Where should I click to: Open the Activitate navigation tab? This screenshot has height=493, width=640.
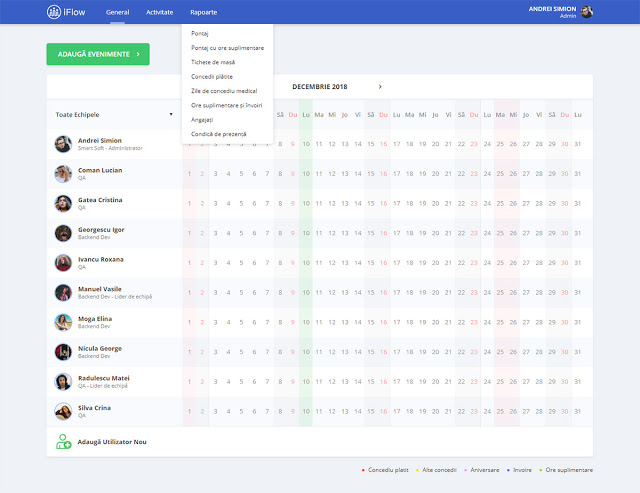pos(159,12)
